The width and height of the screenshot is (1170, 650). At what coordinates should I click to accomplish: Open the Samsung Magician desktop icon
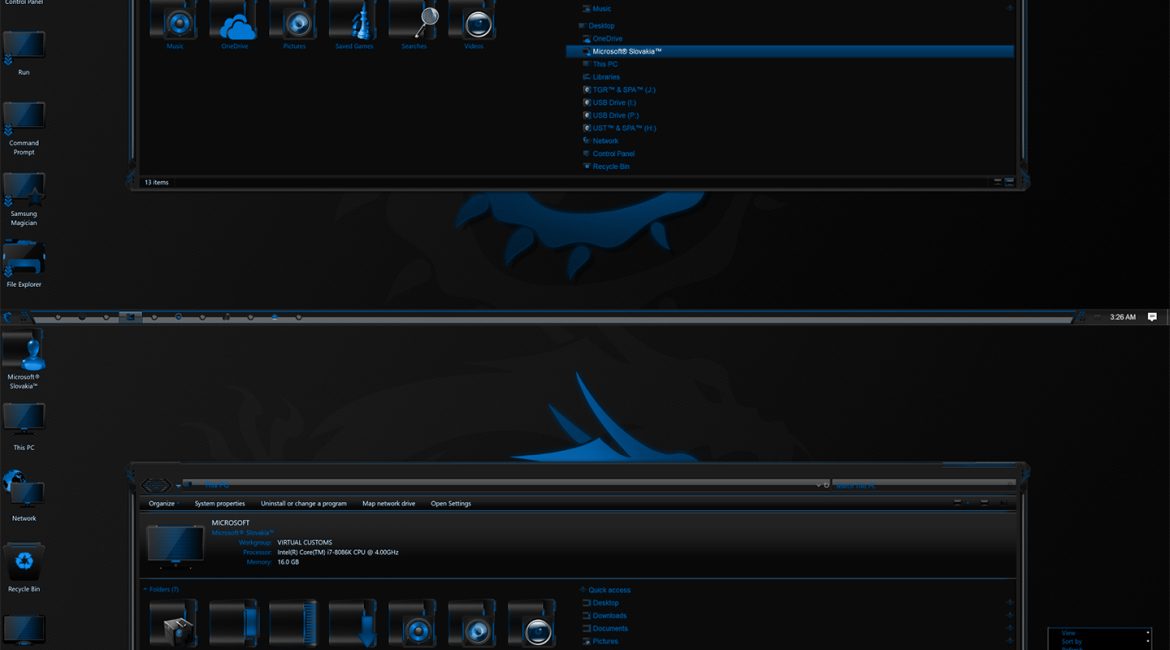(24, 198)
